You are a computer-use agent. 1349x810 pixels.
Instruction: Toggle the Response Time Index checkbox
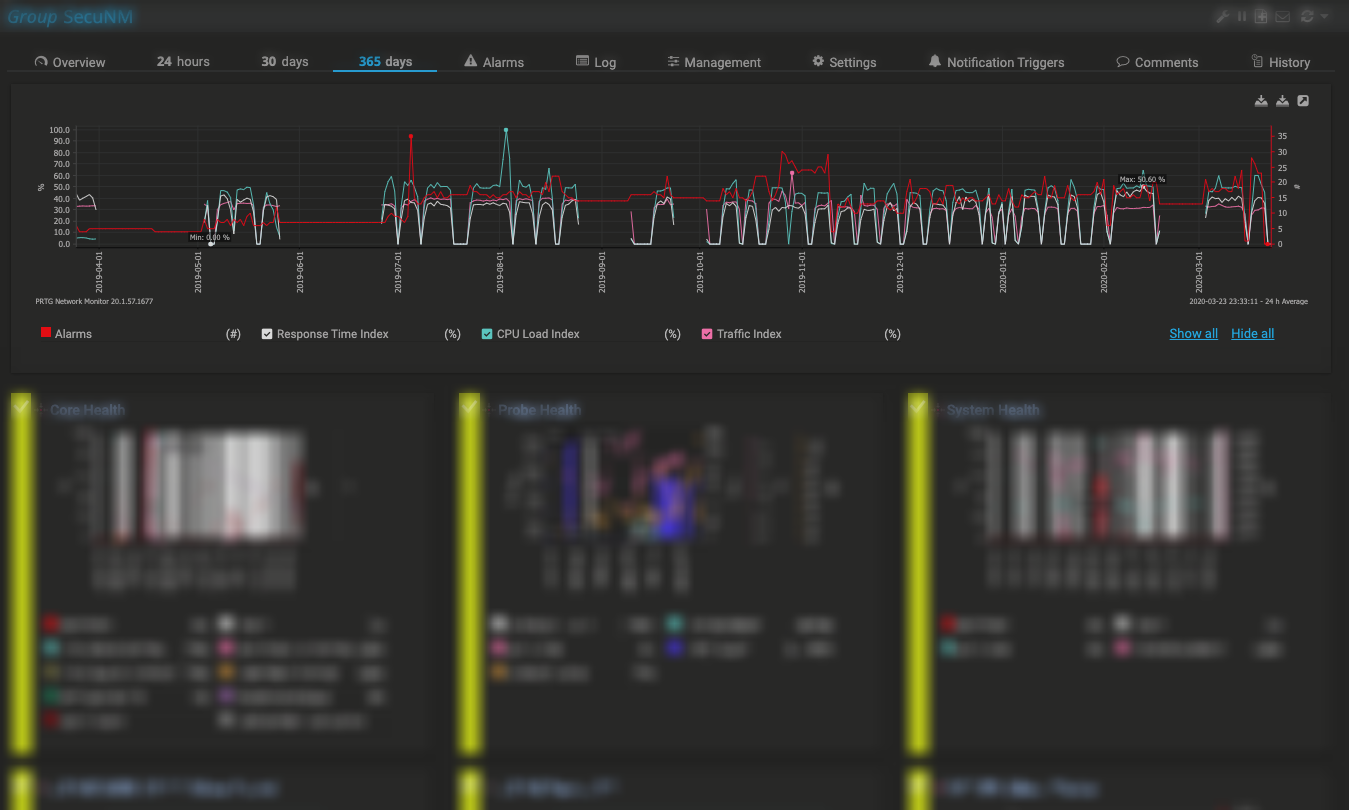tap(267, 334)
